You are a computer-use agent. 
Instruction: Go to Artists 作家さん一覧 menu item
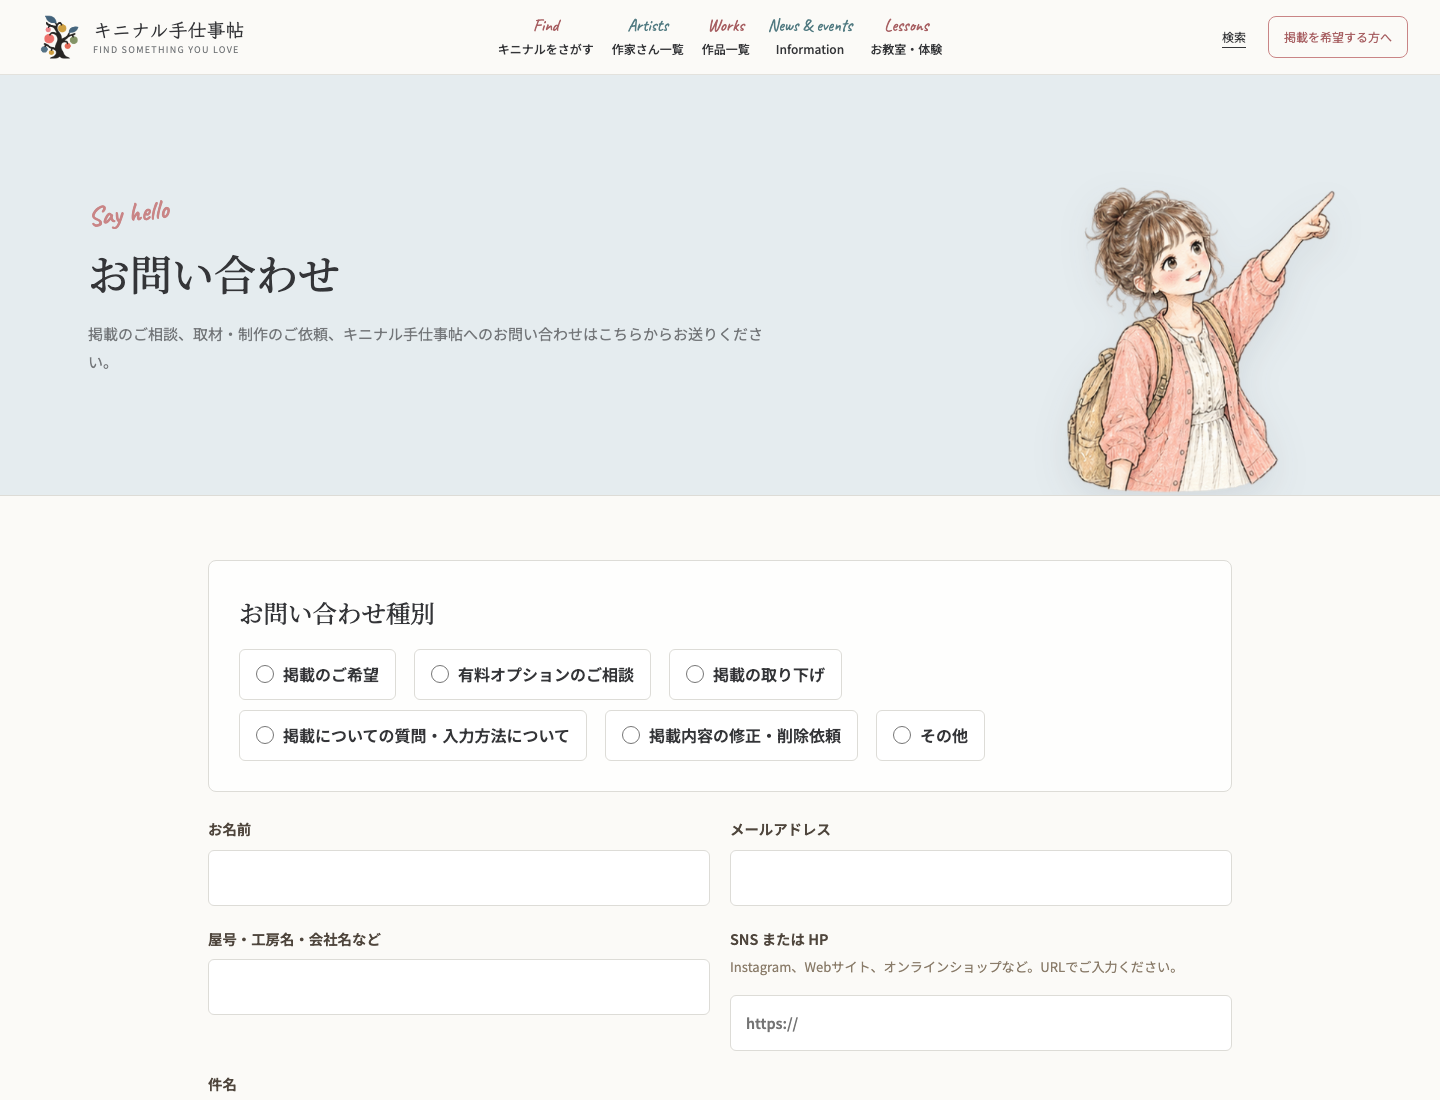tap(648, 37)
